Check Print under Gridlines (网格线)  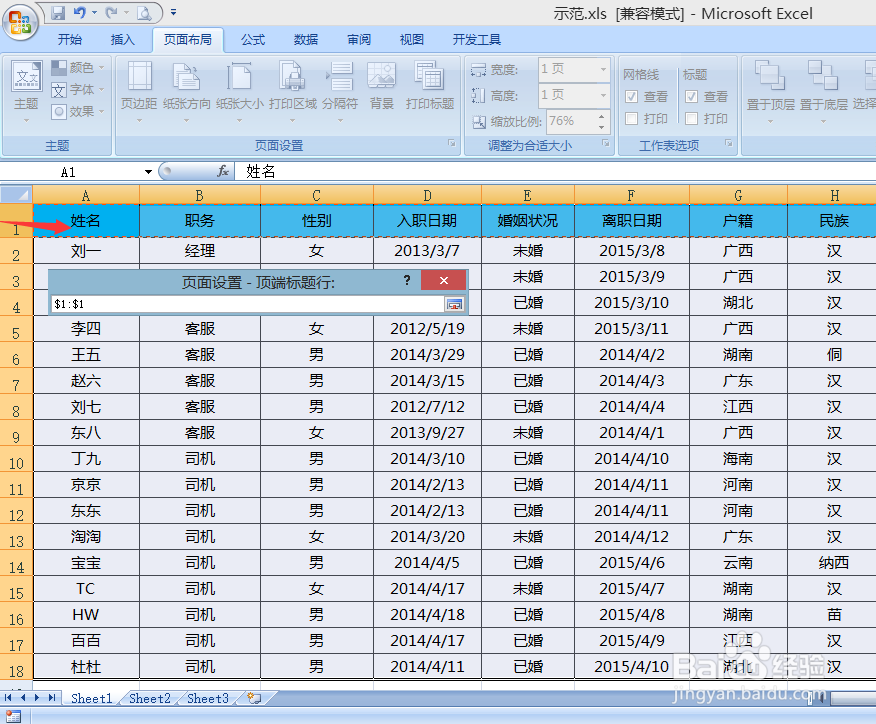pos(631,116)
